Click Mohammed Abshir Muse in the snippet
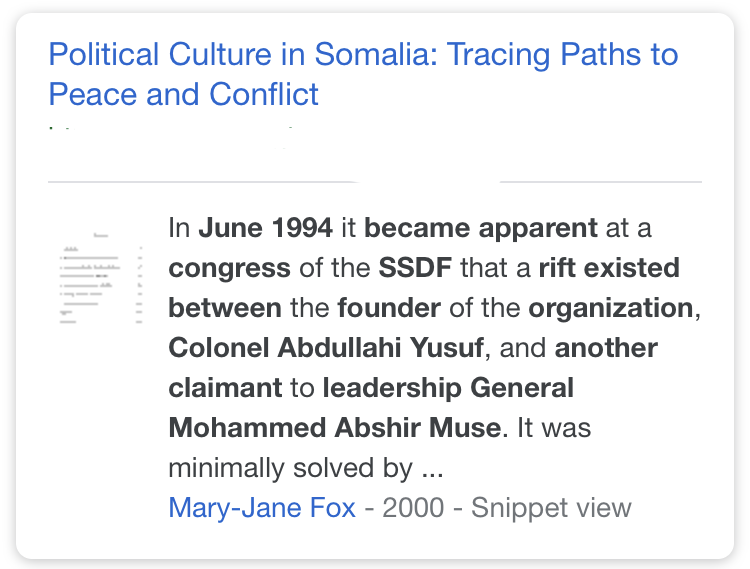This screenshot has height=569, width=750. pyautogui.click(x=335, y=427)
